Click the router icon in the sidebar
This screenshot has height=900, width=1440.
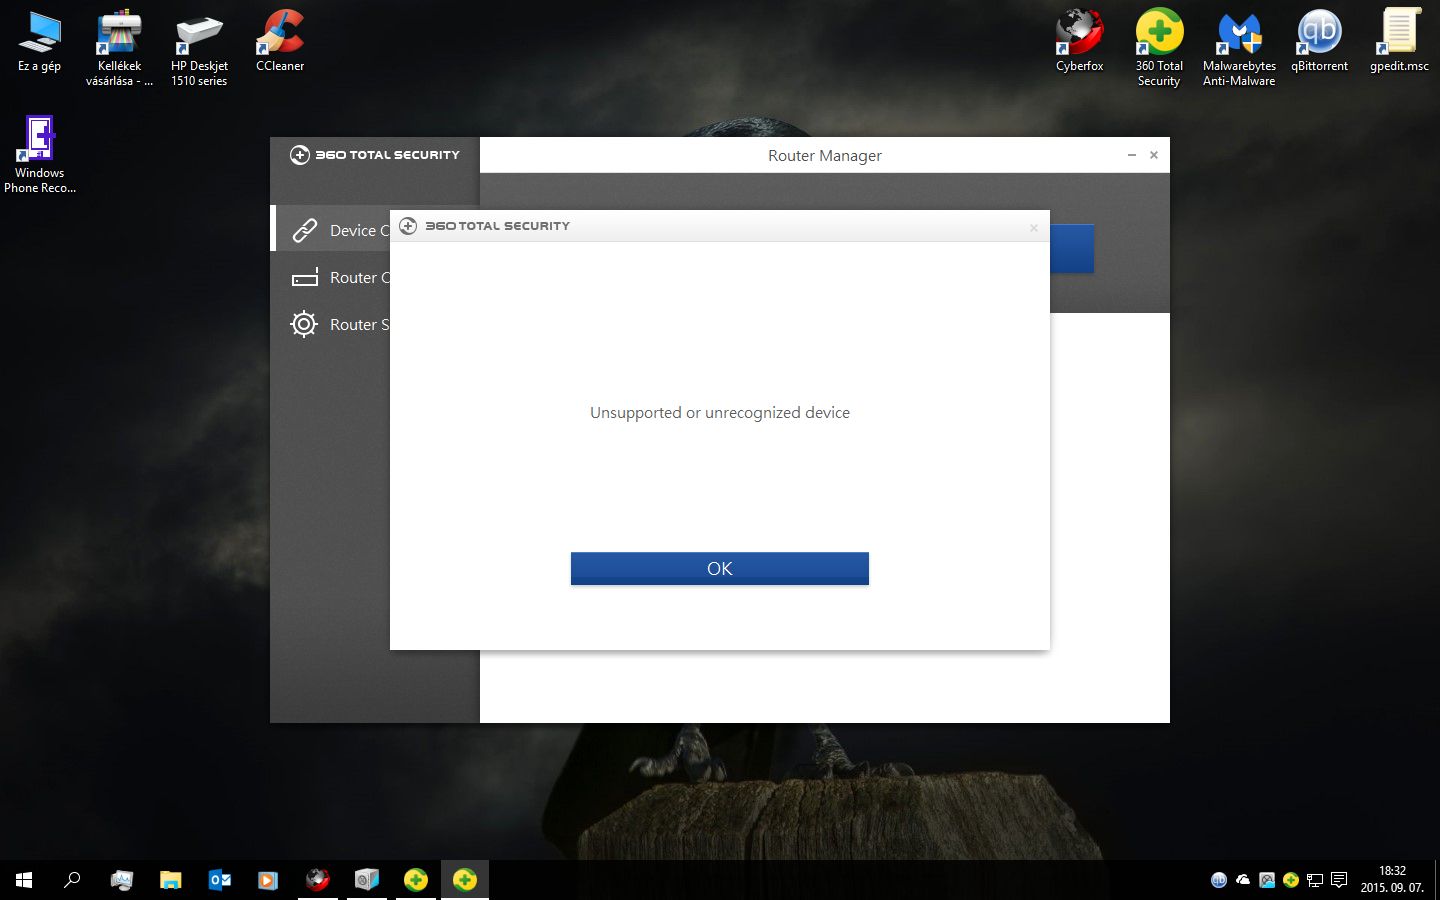(304, 277)
